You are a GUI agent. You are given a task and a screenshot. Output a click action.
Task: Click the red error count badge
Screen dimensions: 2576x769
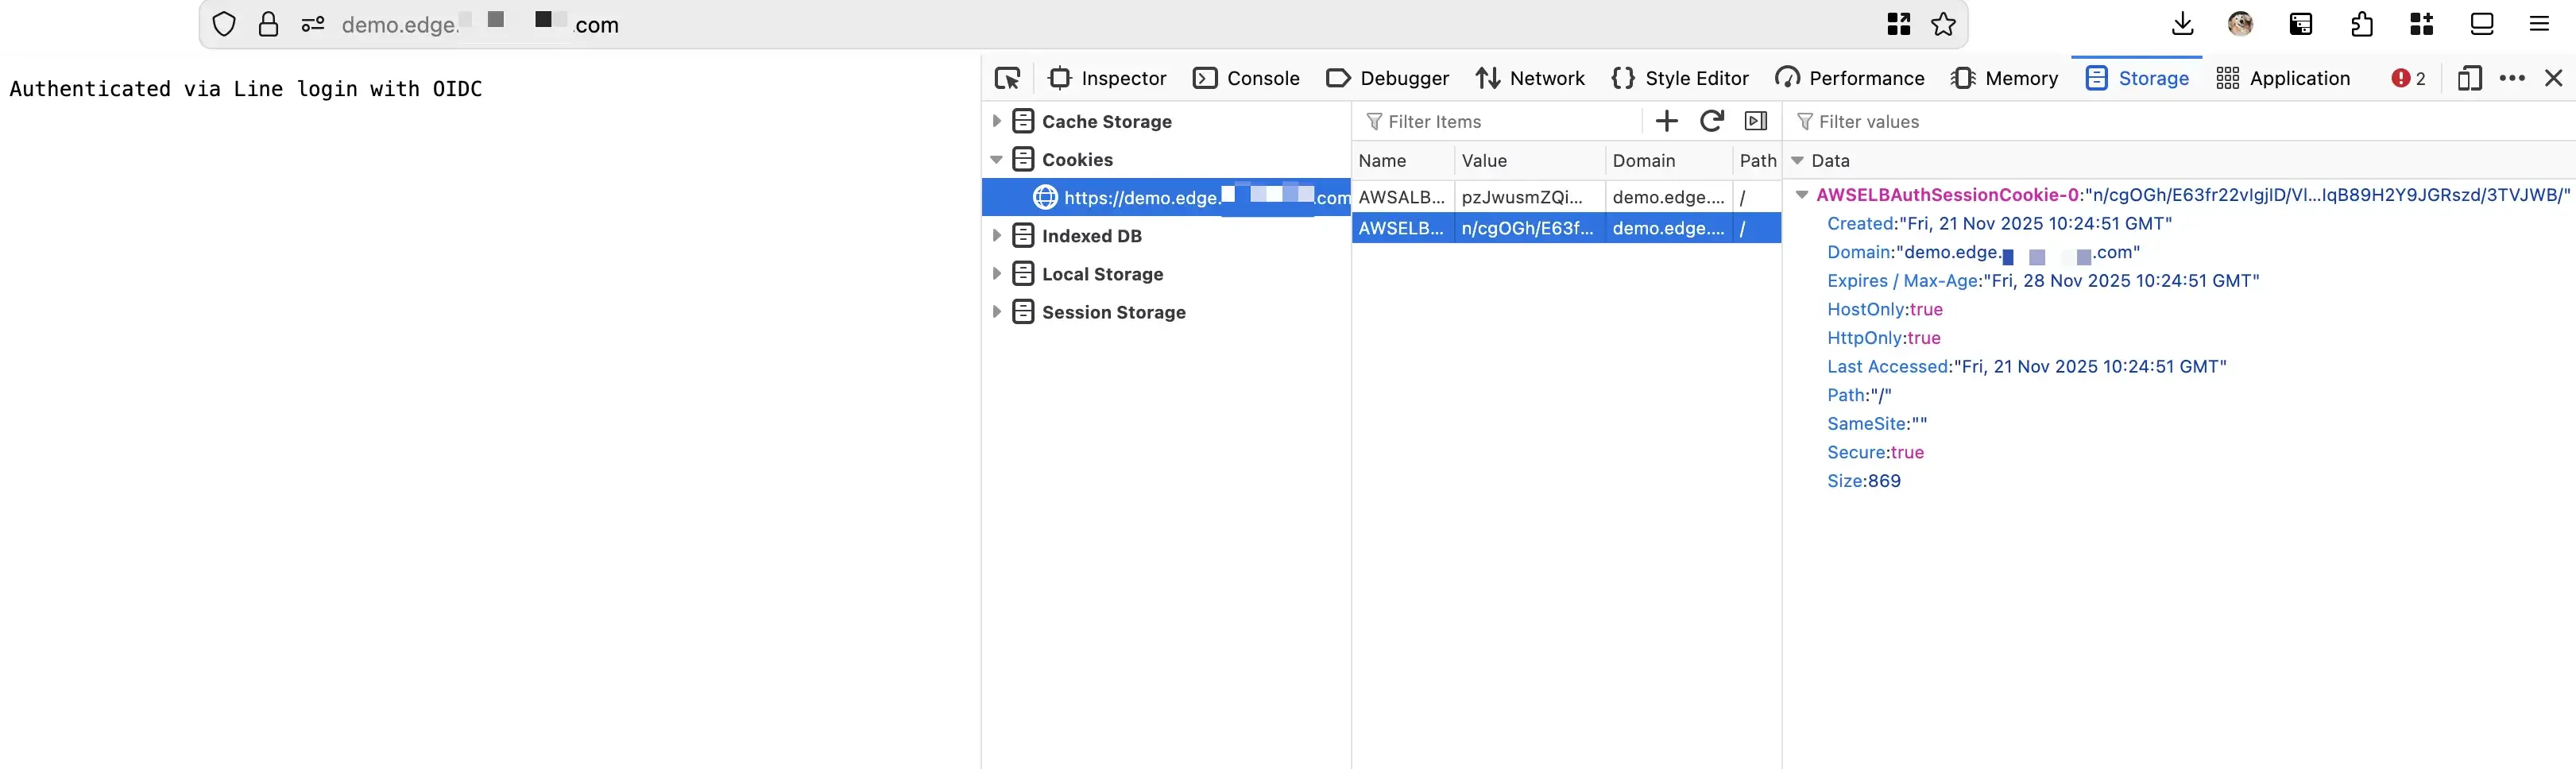[x=2408, y=78]
